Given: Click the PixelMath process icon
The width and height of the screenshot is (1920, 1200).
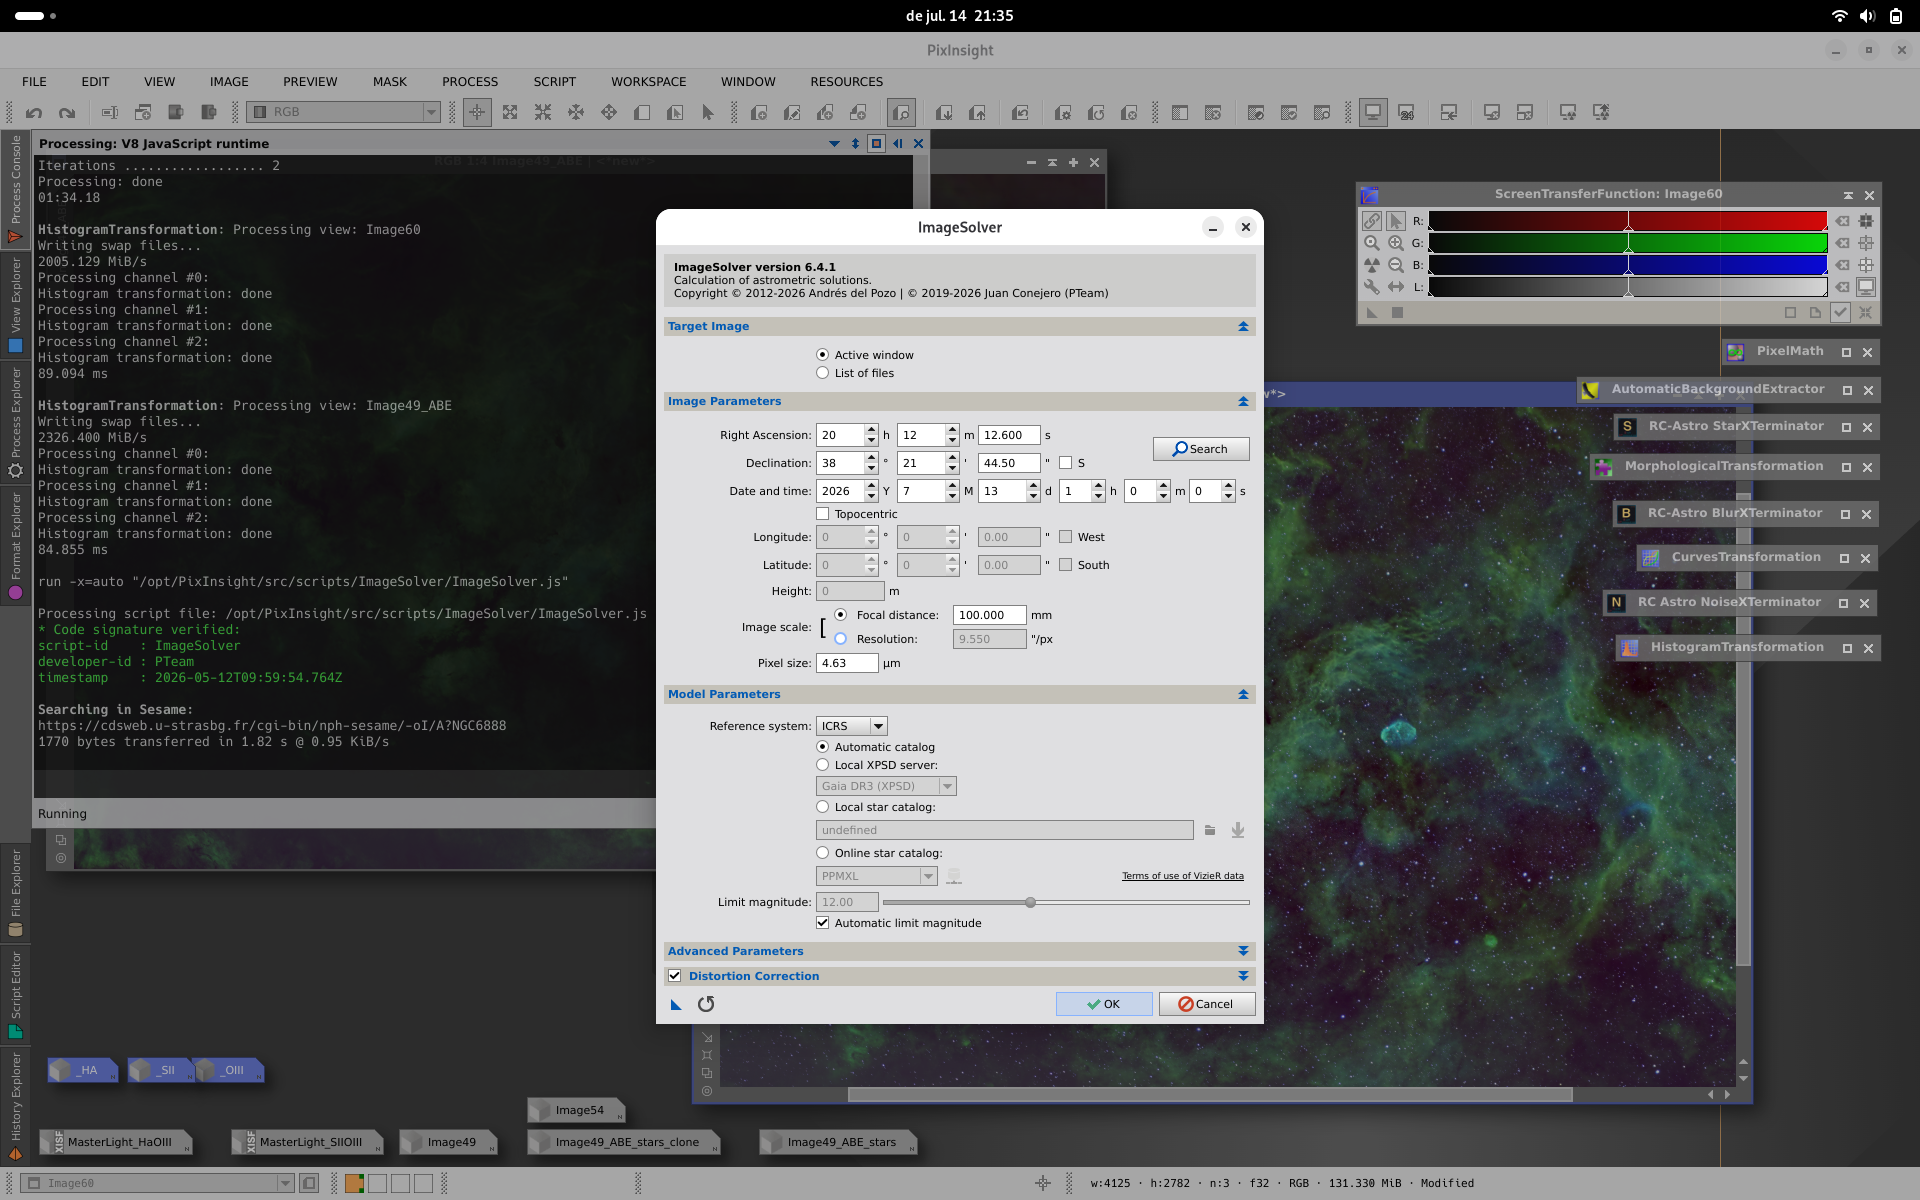Looking at the screenshot, I should [x=1736, y=352].
